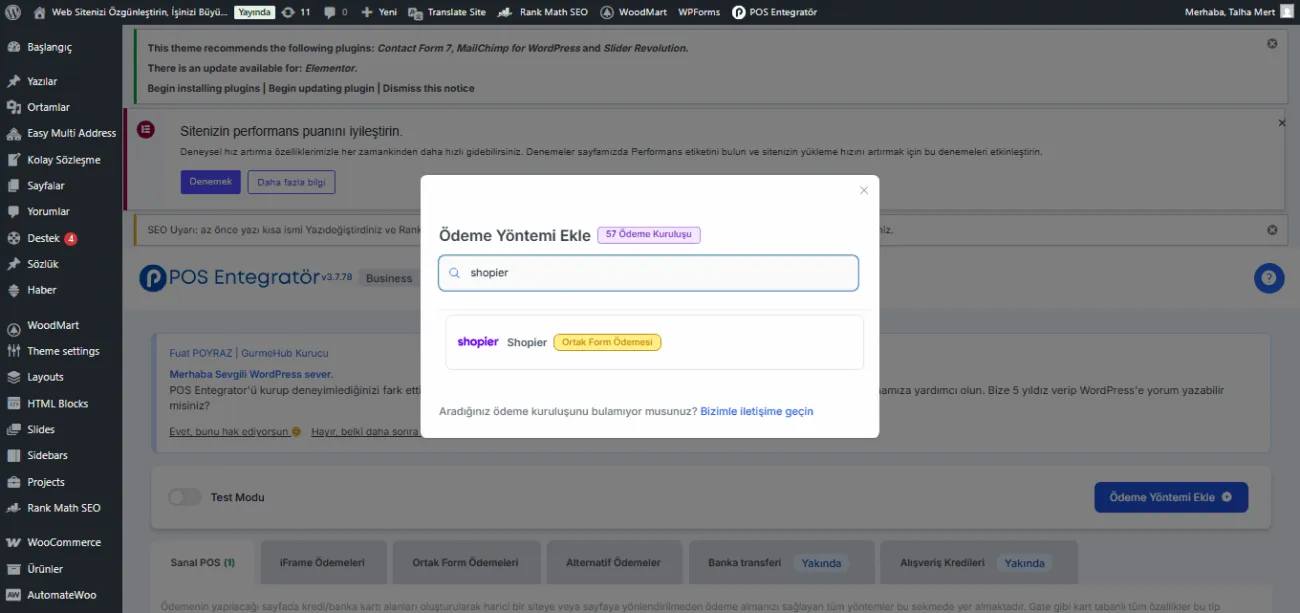
Task: Click the Ortak Form Ödemesi badge
Action: point(607,342)
